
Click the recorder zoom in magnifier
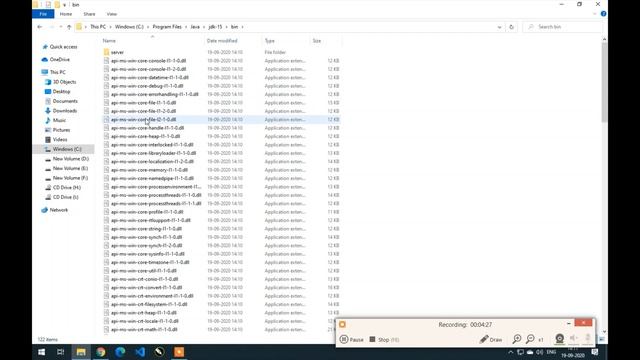517,339
